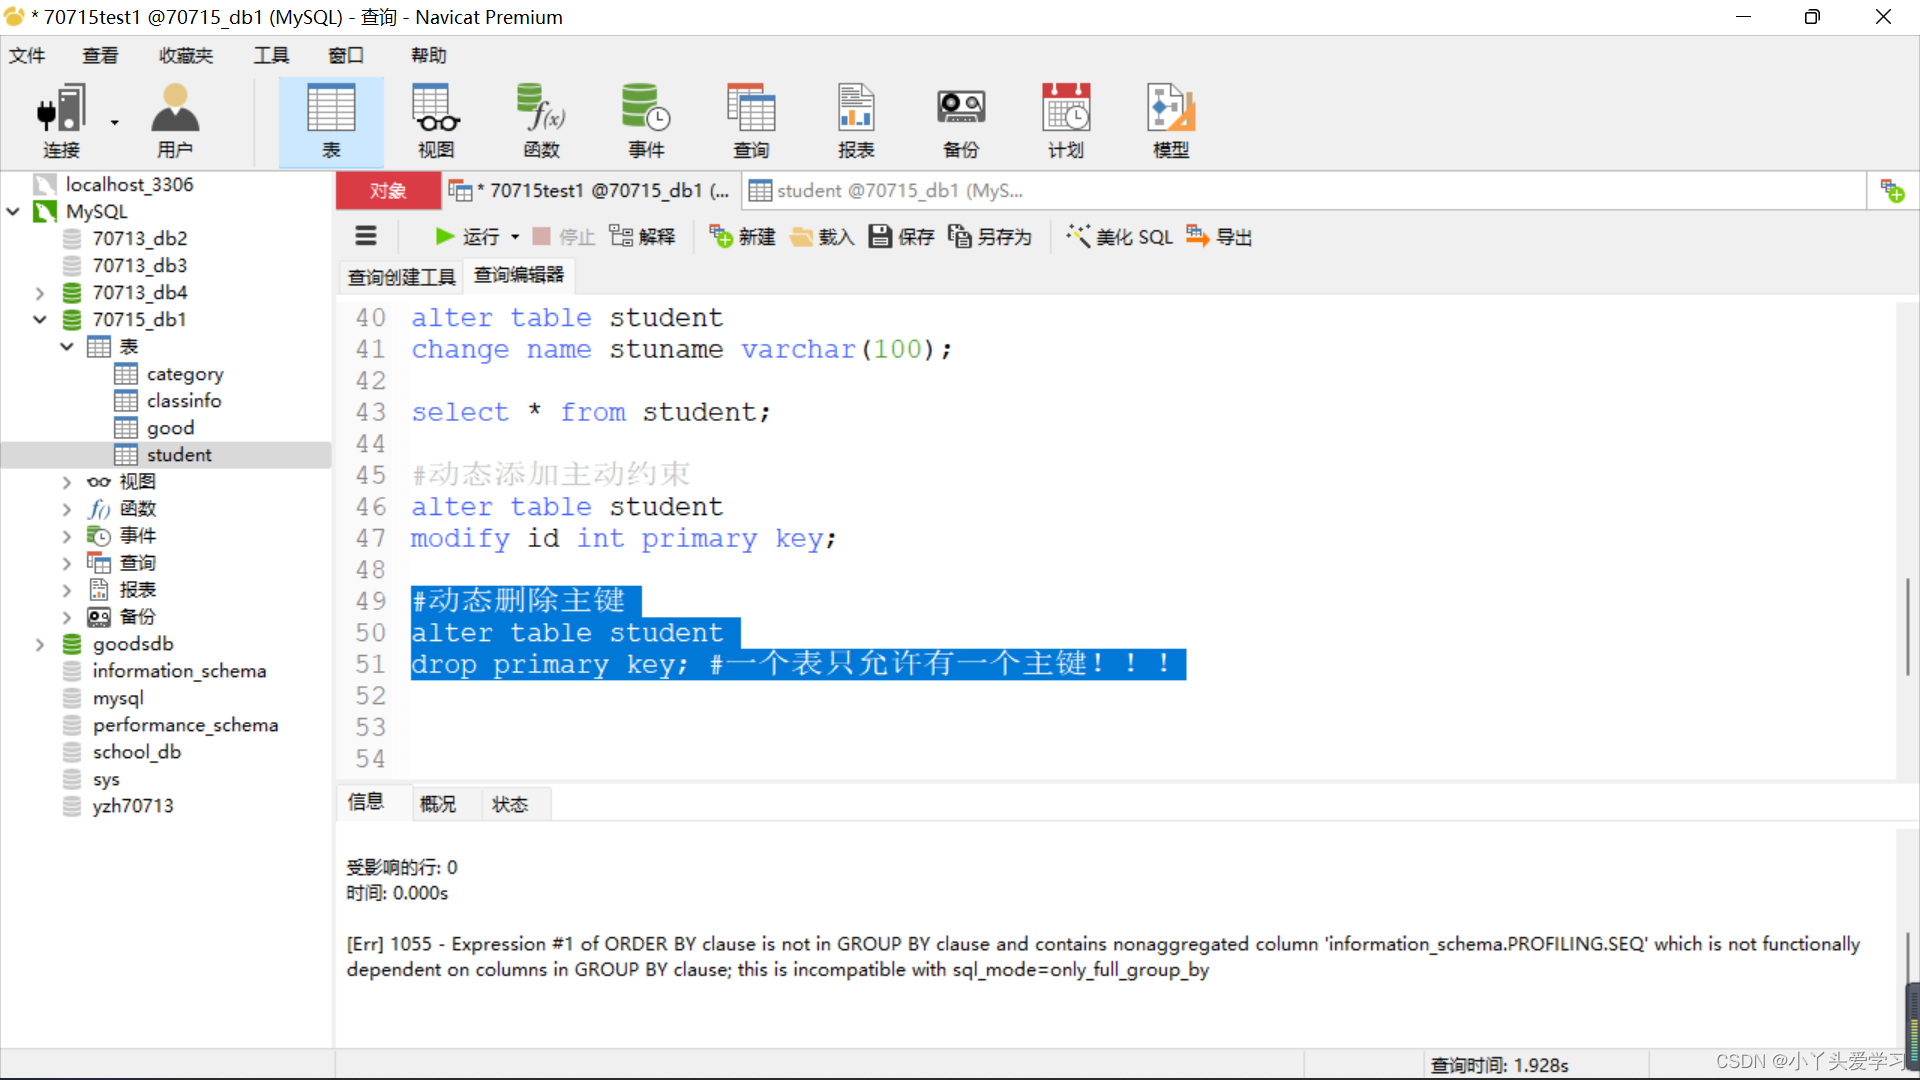Select the yzh70713 database
This screenshot has width=1920, height=1080.
[x=133, y=806]
